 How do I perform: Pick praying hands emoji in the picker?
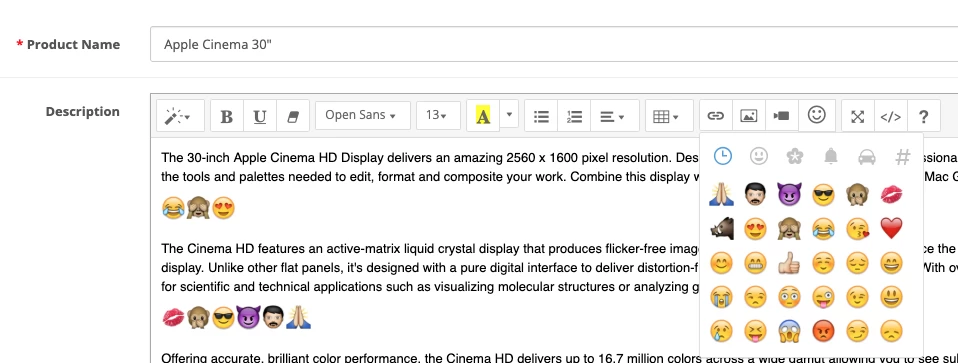pos(722,194)
